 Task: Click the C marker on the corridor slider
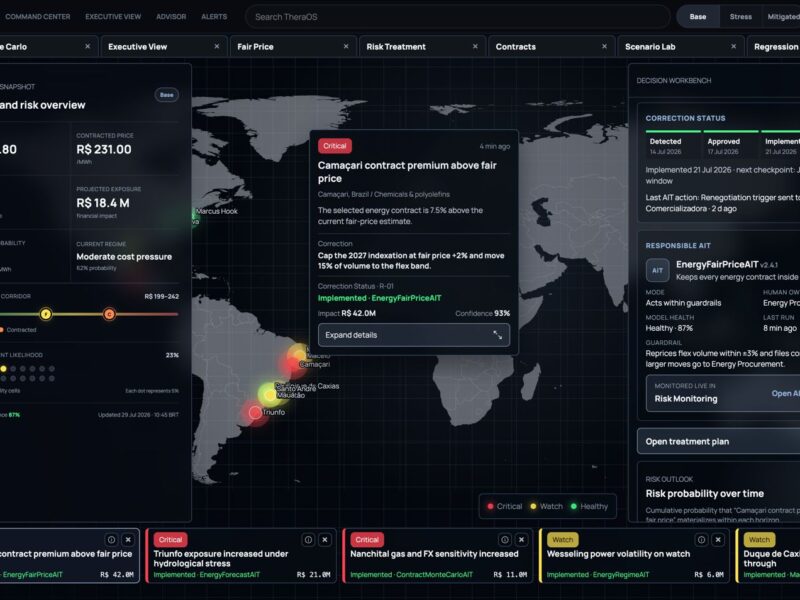(109, 314)
